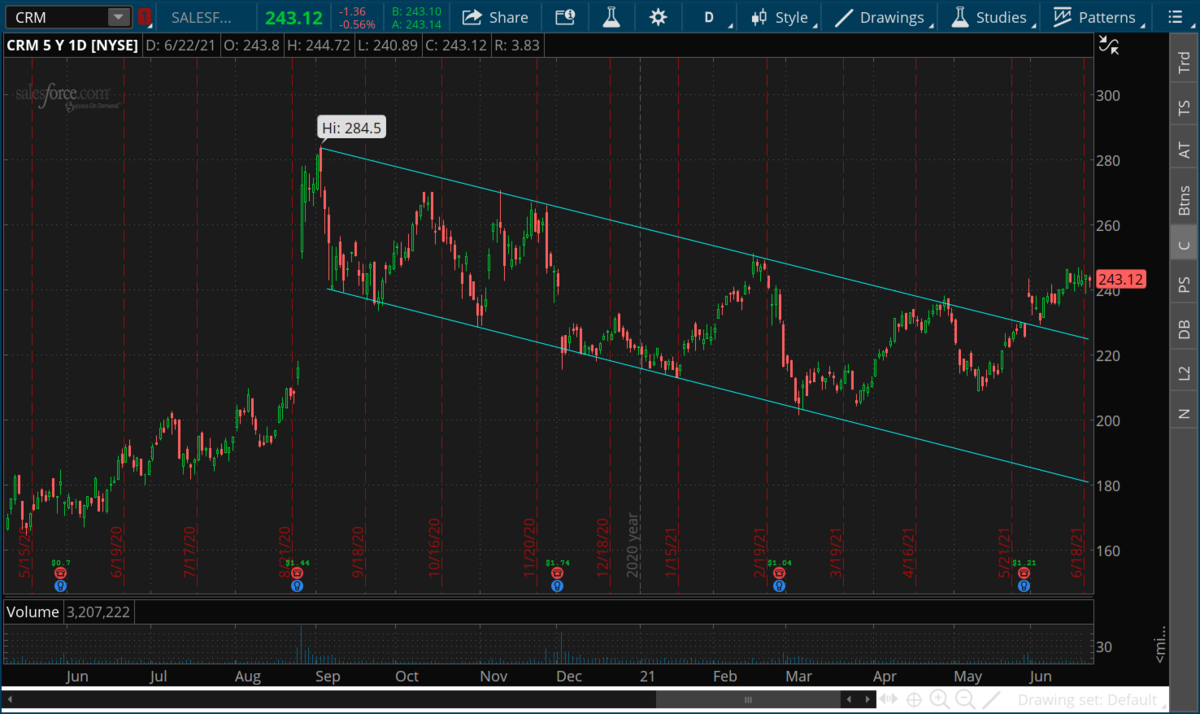This screenshot has width=1200, height=714.
Task: Click the red phone icon under $1.21
Action: pos(1022,575)
